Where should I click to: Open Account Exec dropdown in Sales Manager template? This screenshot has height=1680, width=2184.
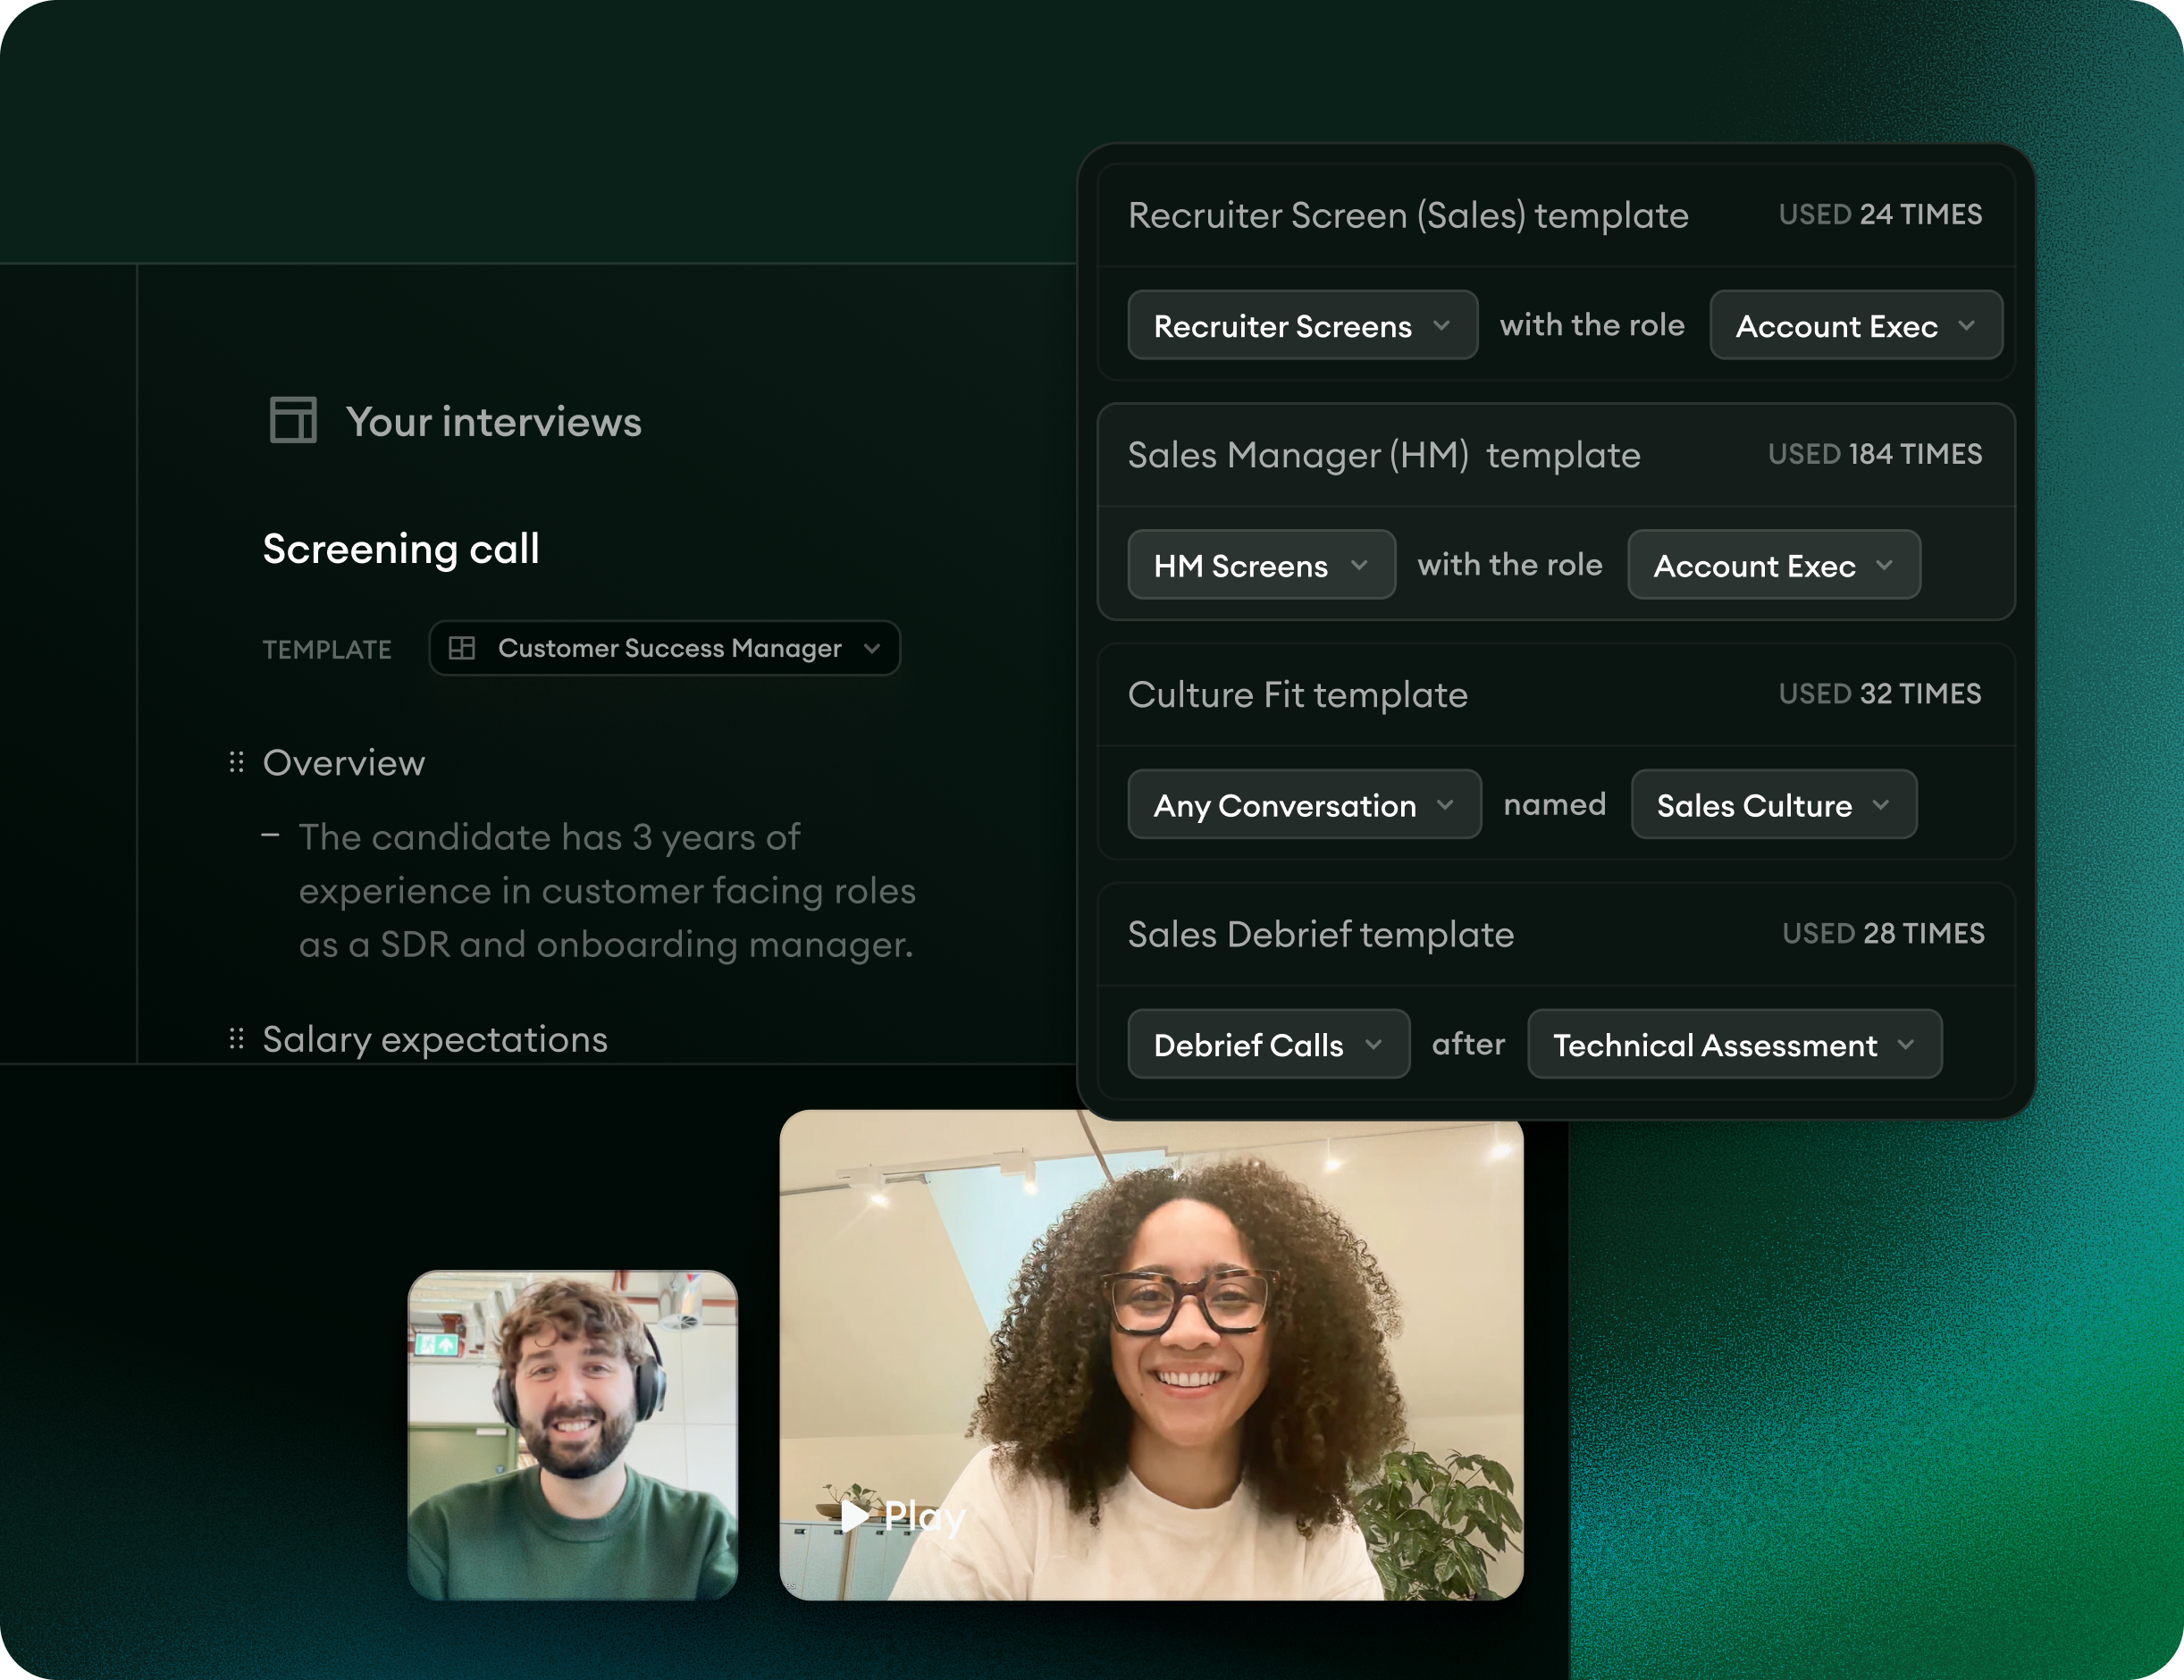(x=1774, y=565)
